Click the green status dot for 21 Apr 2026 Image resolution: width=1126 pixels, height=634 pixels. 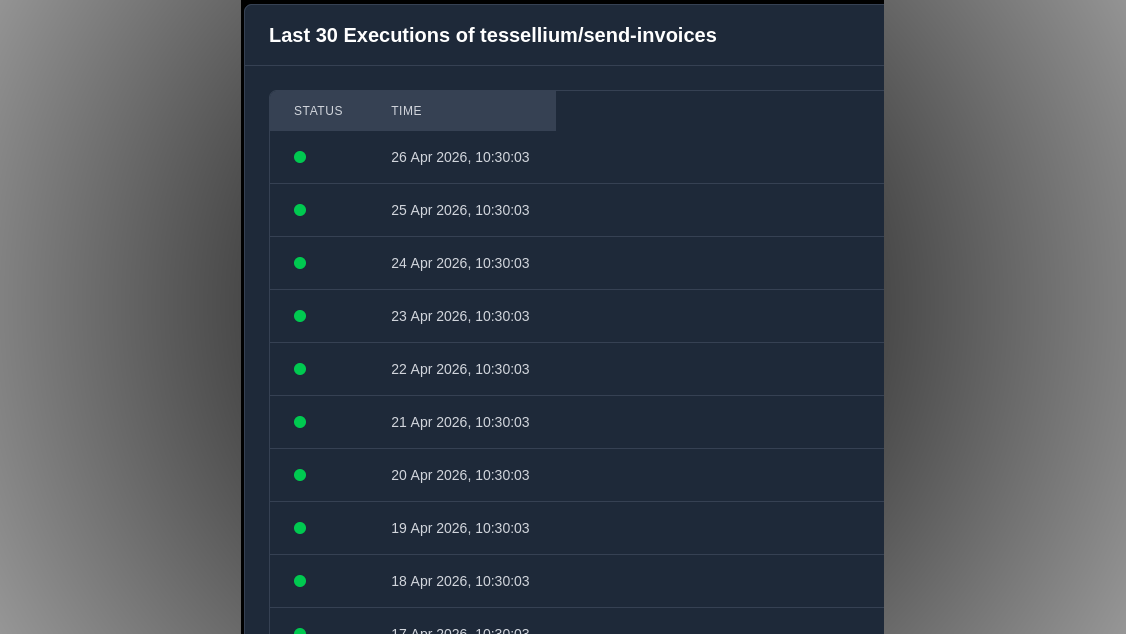point(300,422)
